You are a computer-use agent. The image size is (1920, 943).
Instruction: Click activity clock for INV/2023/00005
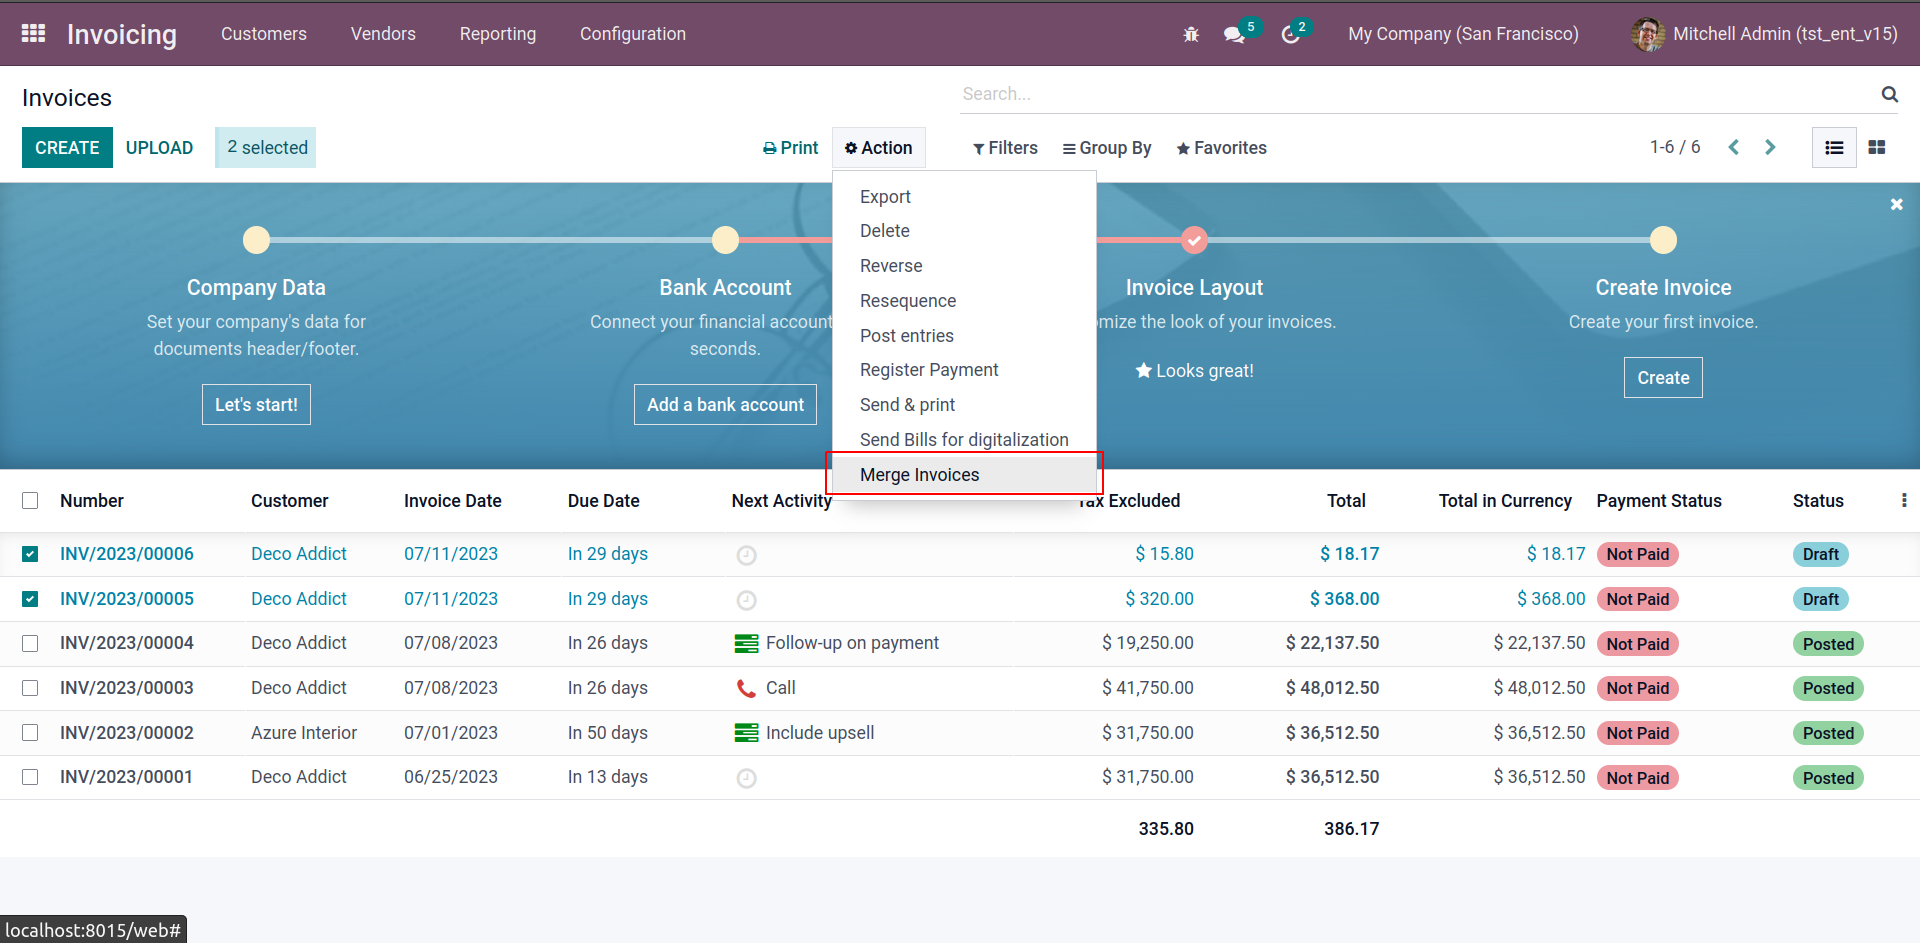(746, 600)
